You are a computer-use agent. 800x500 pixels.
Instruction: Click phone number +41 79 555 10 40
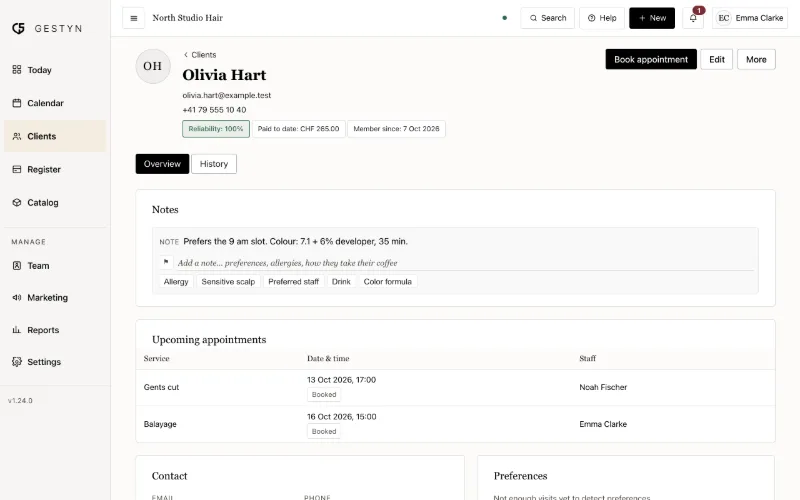point(214,110)
